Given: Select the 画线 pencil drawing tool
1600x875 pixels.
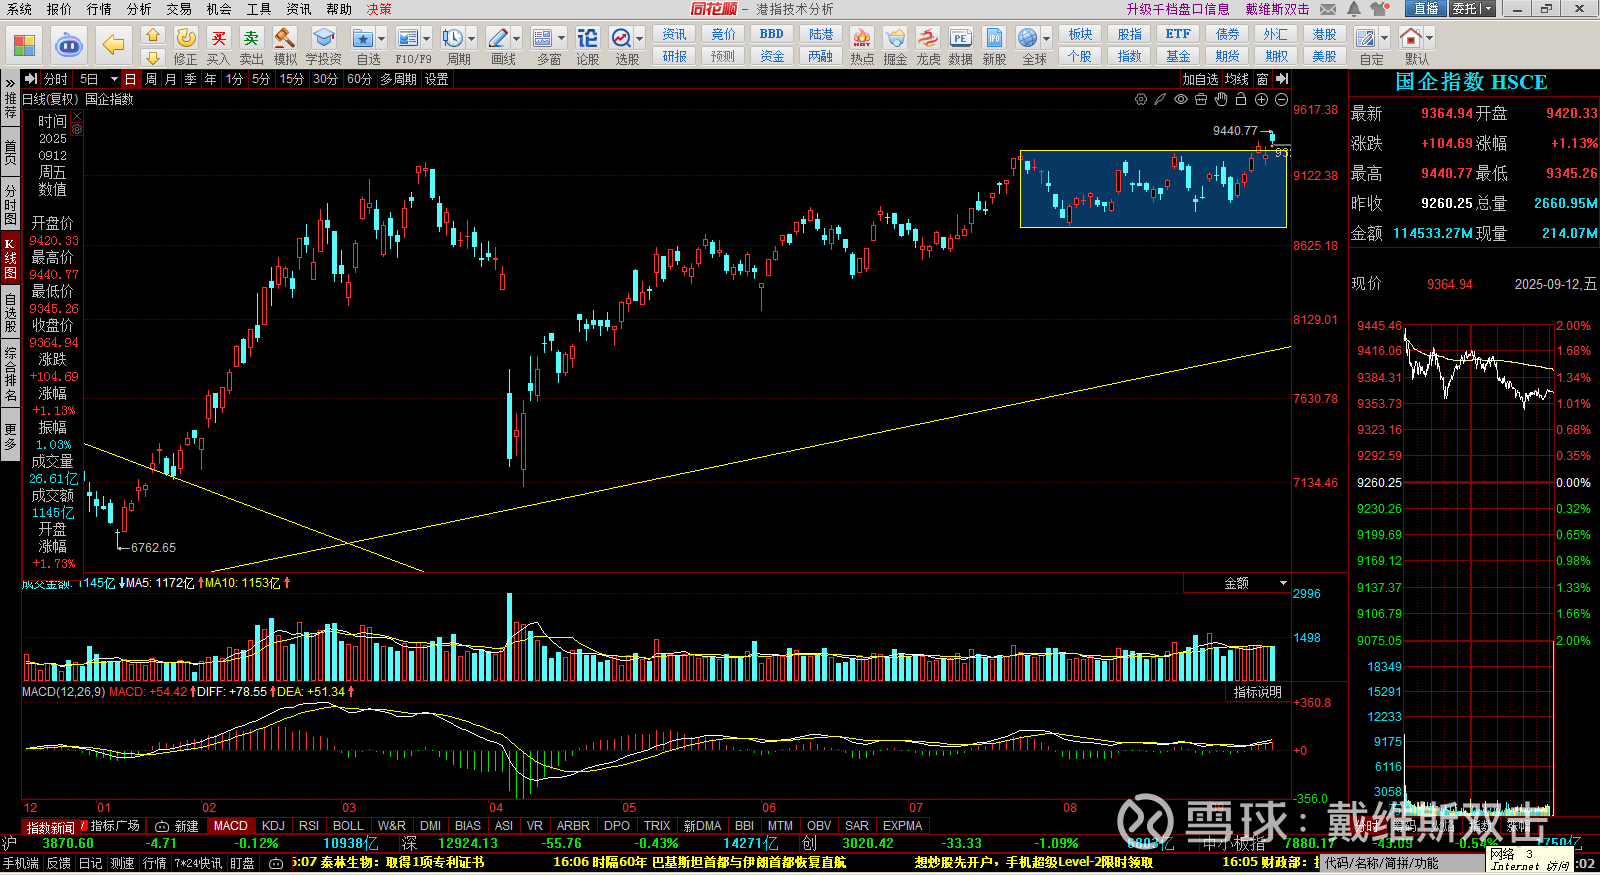Looking at the screenshot, I should pyautogui.click(x=497, y=39).
